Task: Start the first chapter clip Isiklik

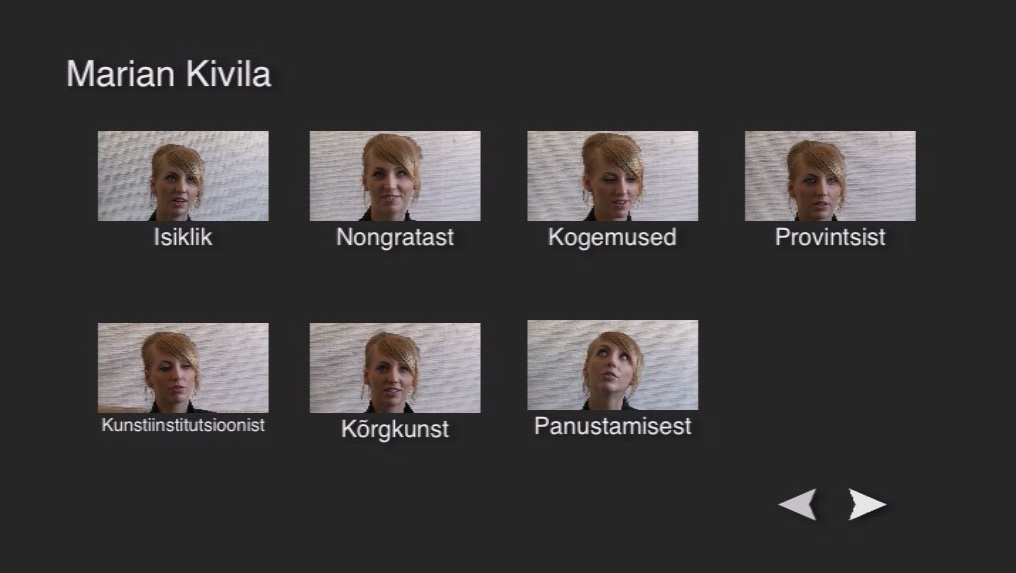Action: pyautogui.click(x=183, y=176)
